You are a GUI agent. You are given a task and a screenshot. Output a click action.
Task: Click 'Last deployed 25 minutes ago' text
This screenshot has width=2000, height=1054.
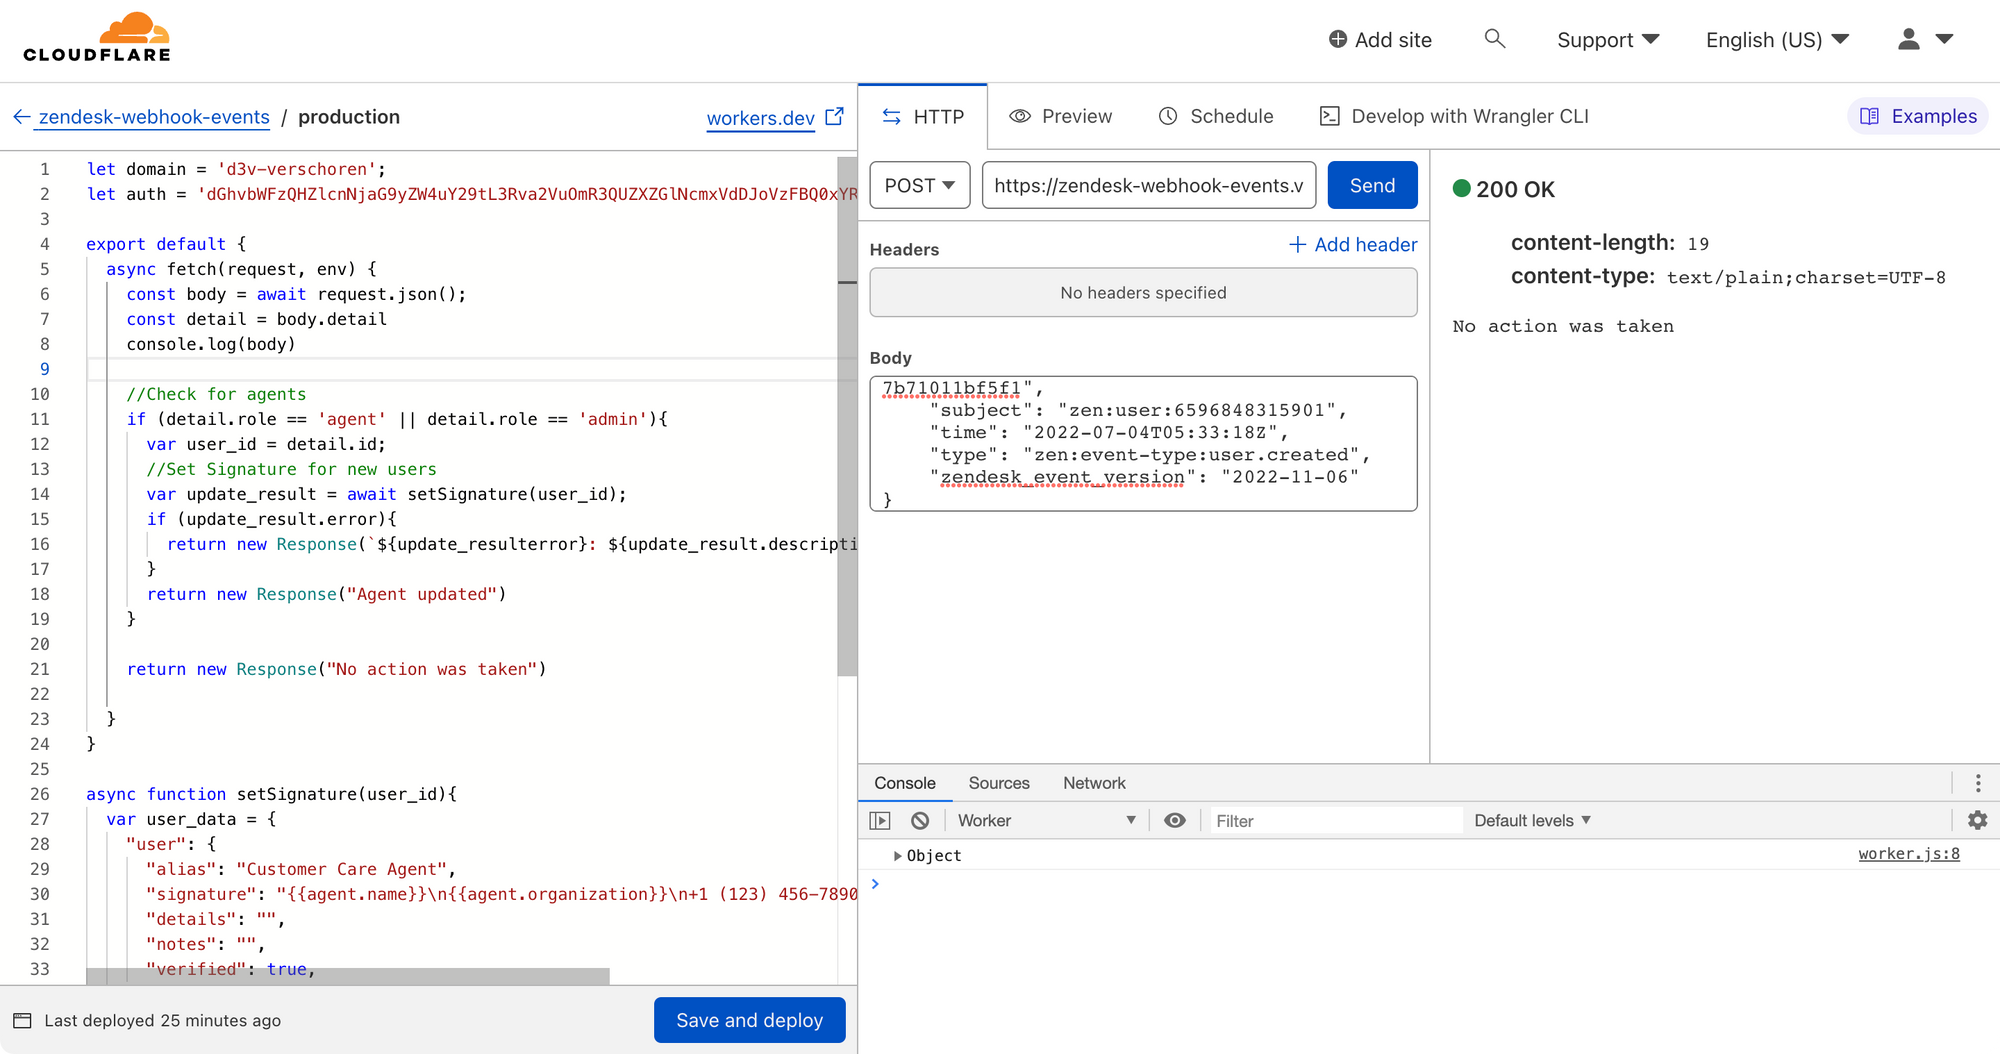(162, 1020)
